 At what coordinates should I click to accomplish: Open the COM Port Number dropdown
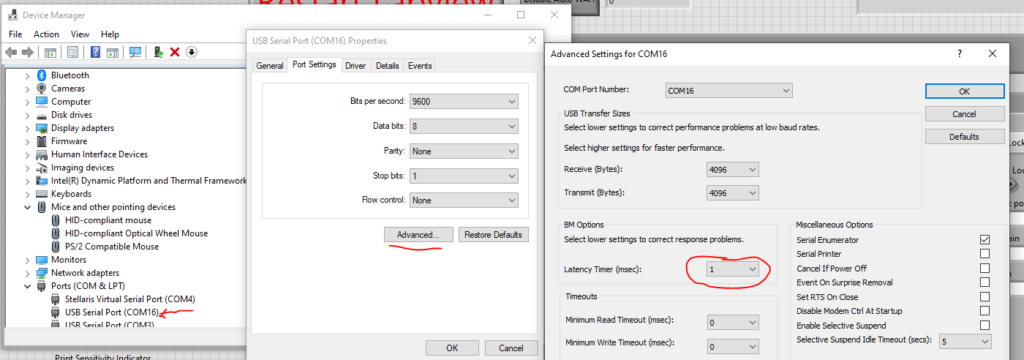(729, 90)
